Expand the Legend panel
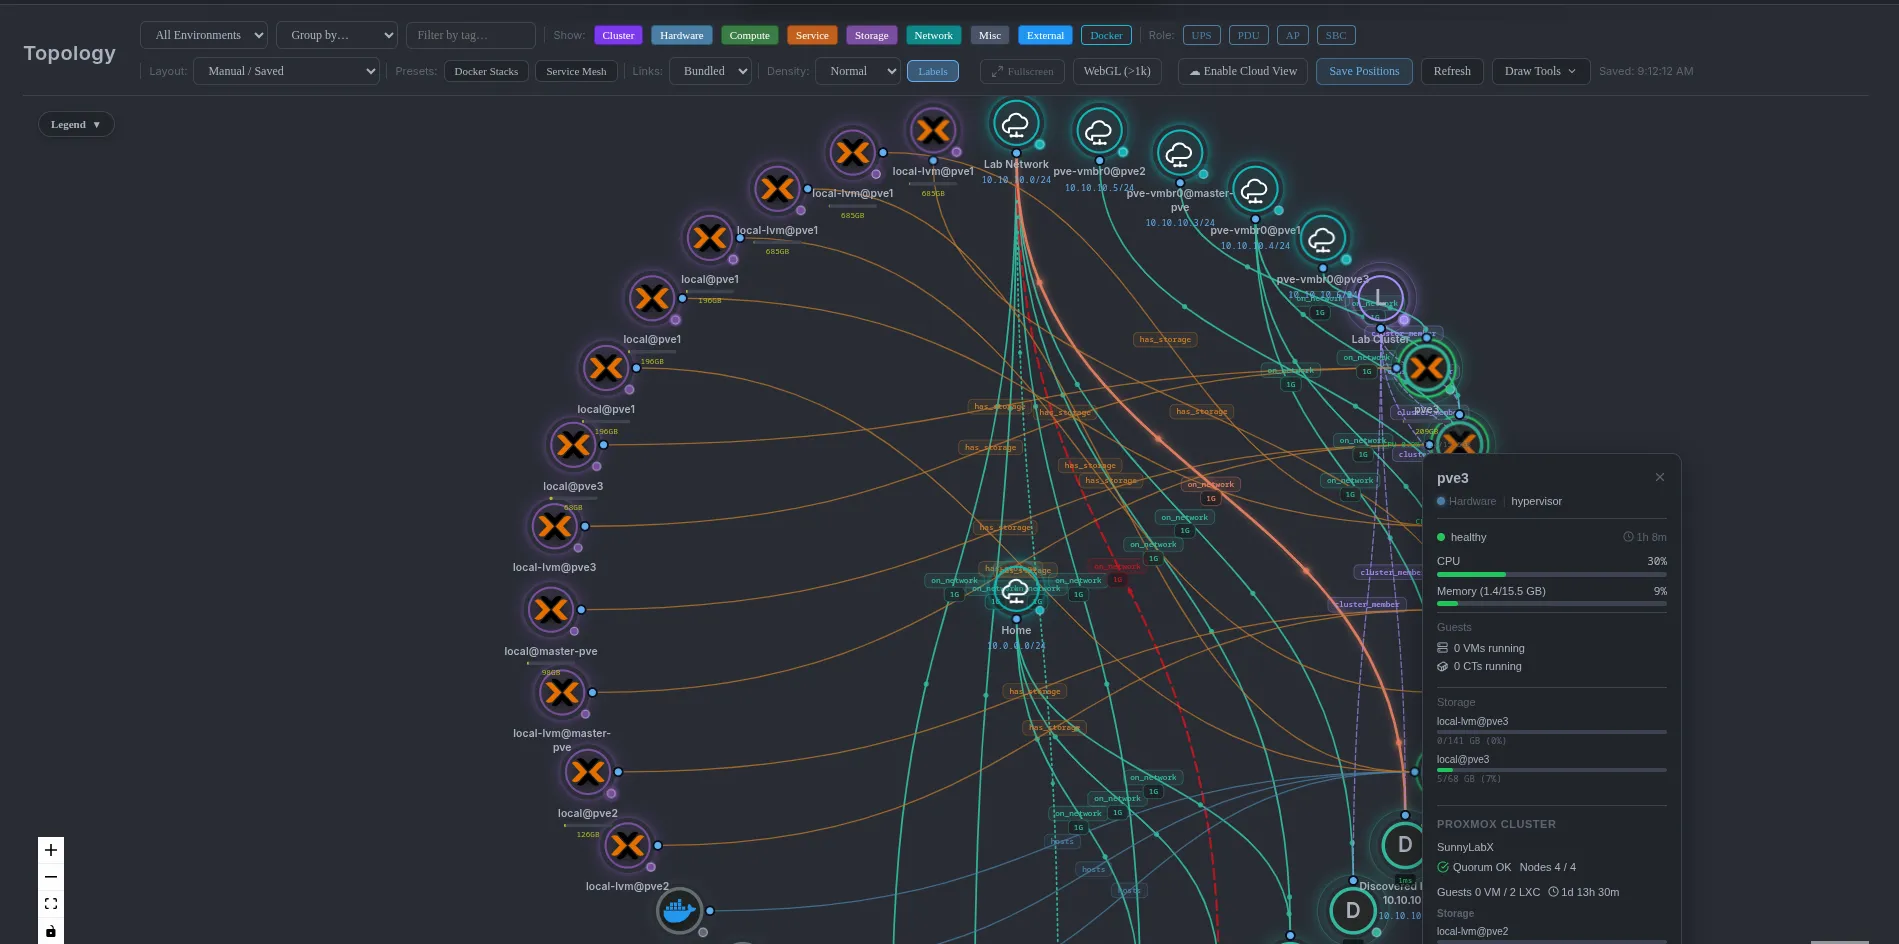The height and width of the screenshot is (944, 1899). click(76, 124)
